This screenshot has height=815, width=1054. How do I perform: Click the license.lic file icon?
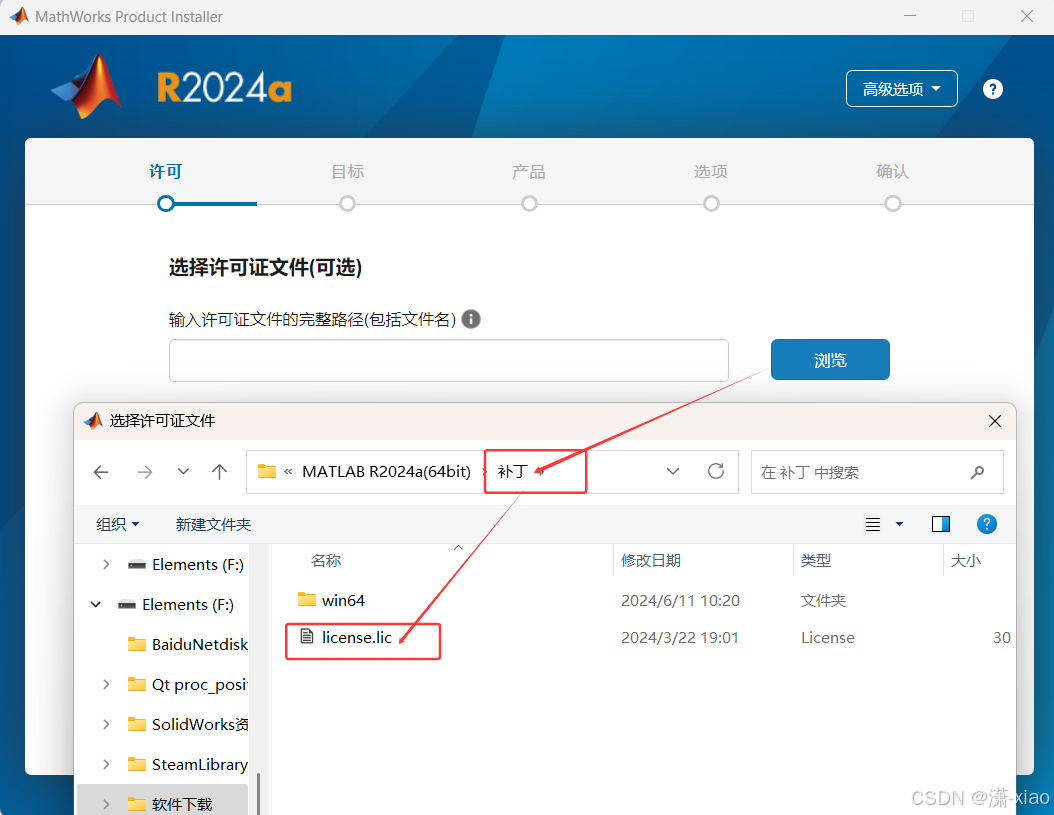307,636
